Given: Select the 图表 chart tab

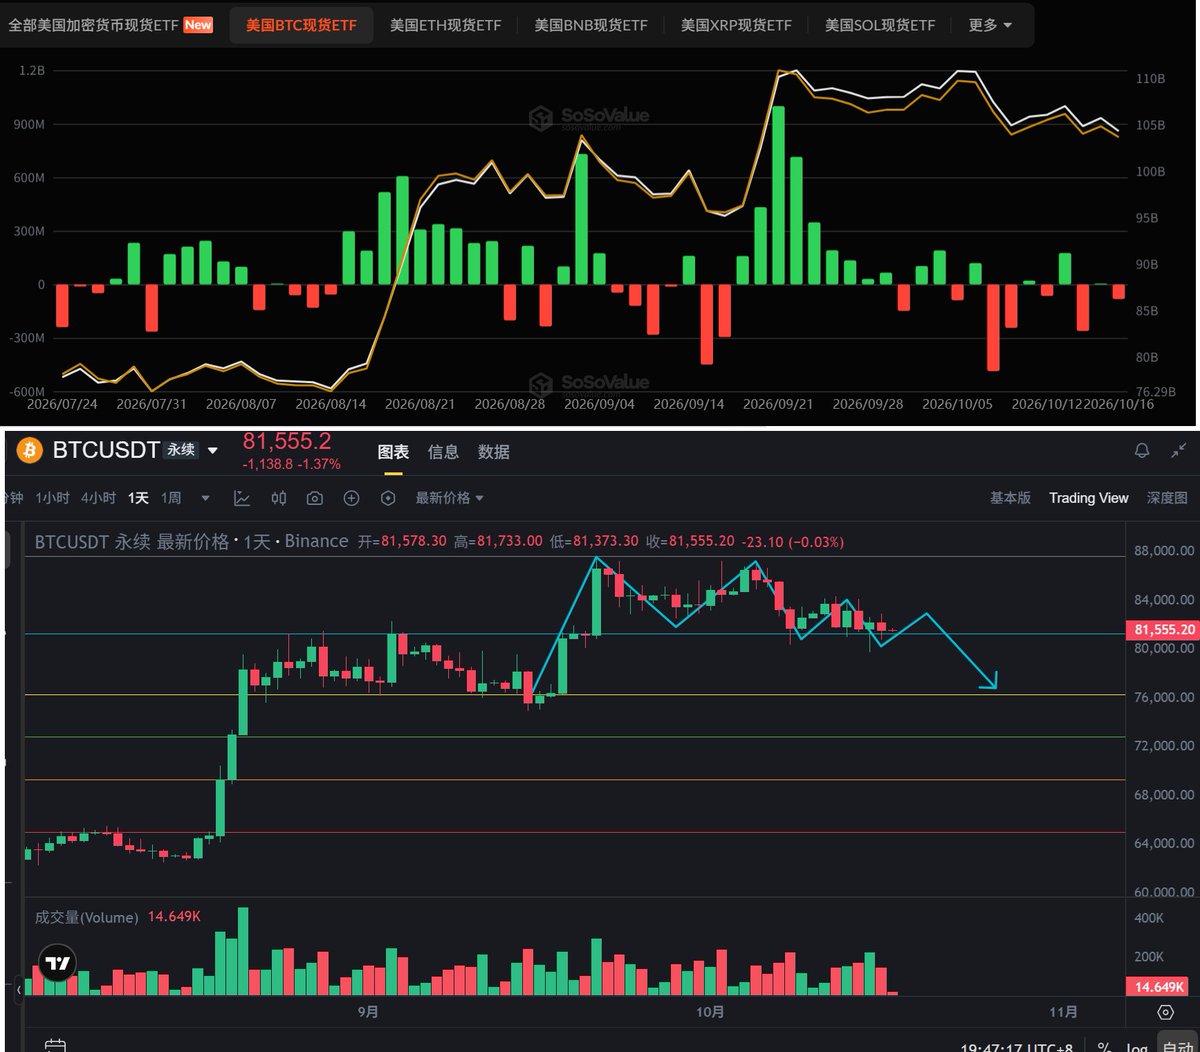Looking at the screenshot, I should tap(393, 452).
